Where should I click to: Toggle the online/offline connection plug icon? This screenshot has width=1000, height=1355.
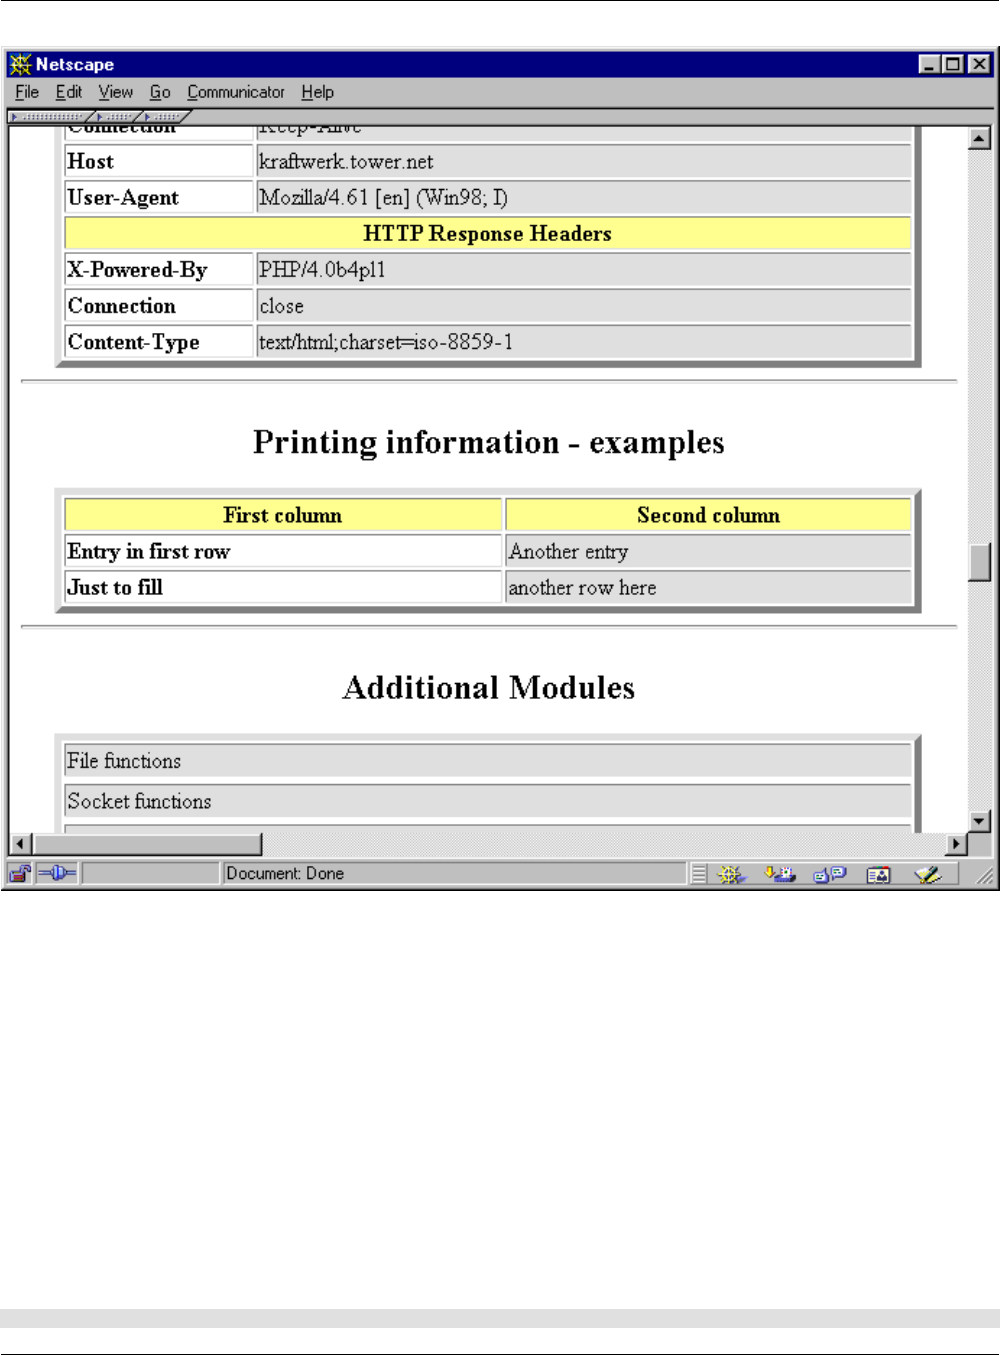tap(57, 874)
